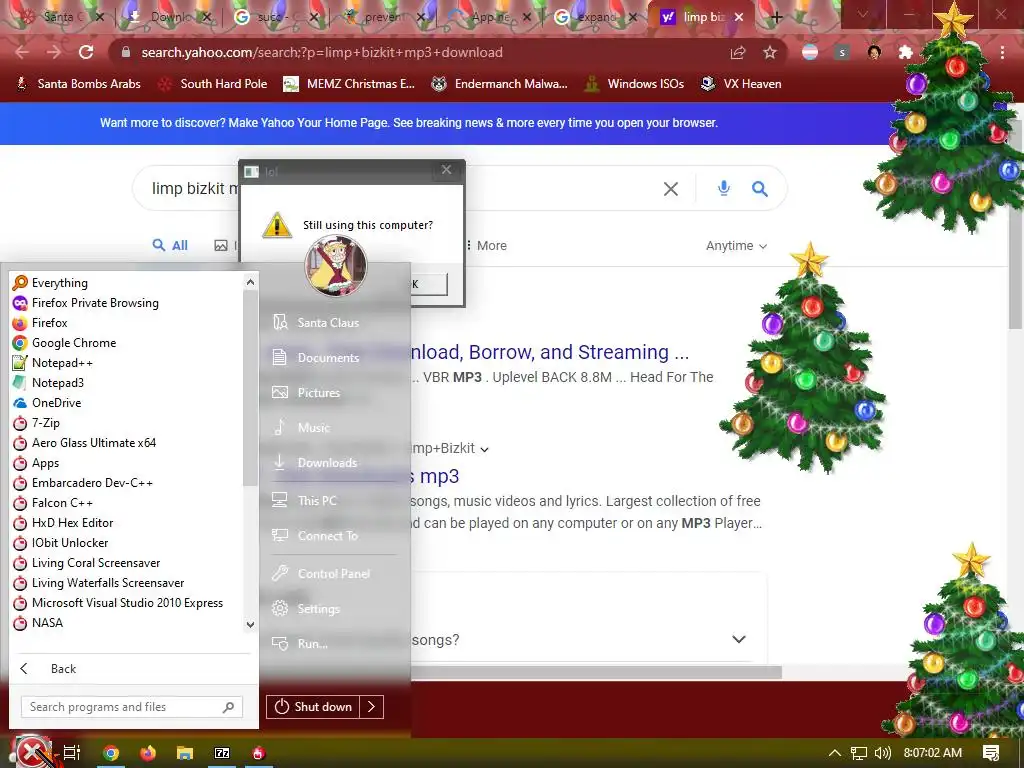Open Task View on the taskbar
The image size is (1024, 768).
pos(72,753)
